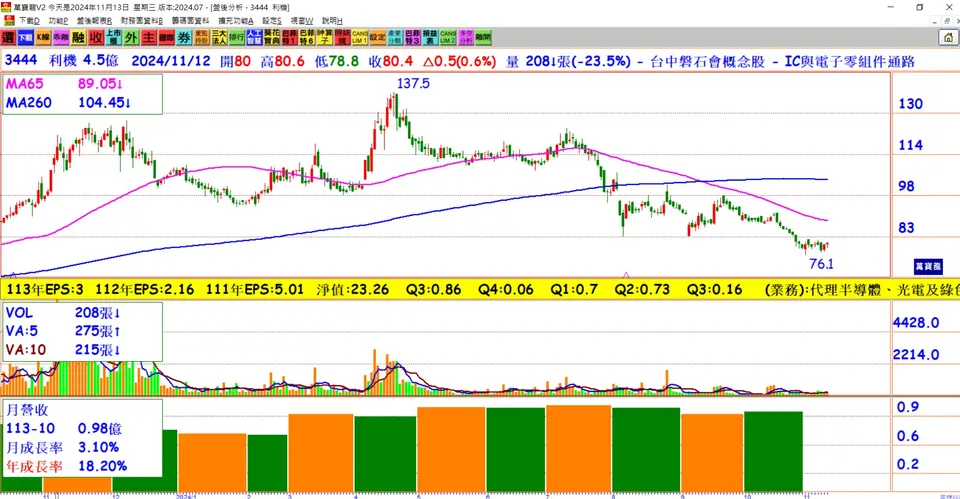This screenshot has width=960, height=499.
Task: Click the red 收 toolbar icon
Action: click(x=96, y=37)
